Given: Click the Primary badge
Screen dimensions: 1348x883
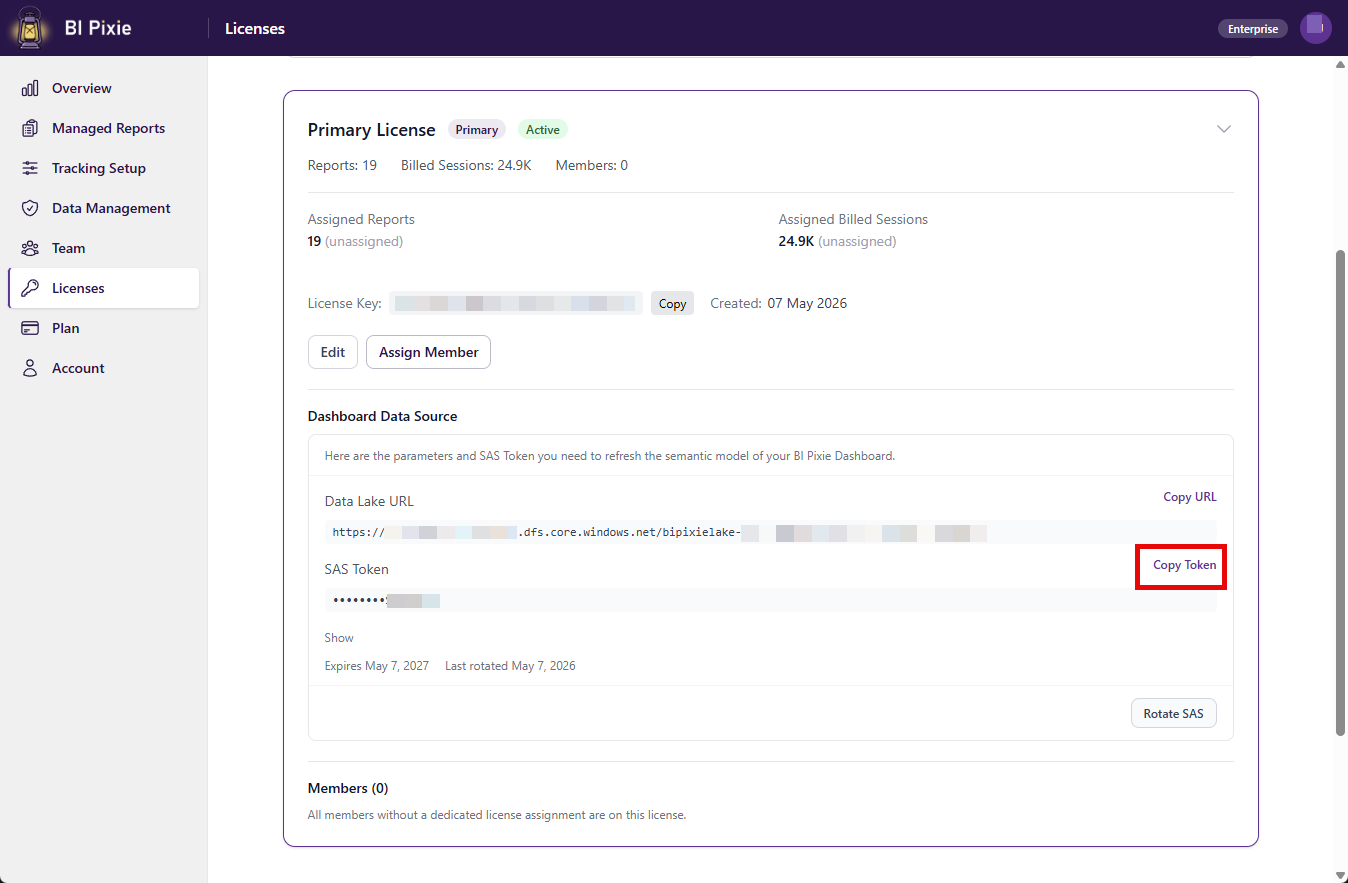Looking at the screenshot, I should pos(477,130).
